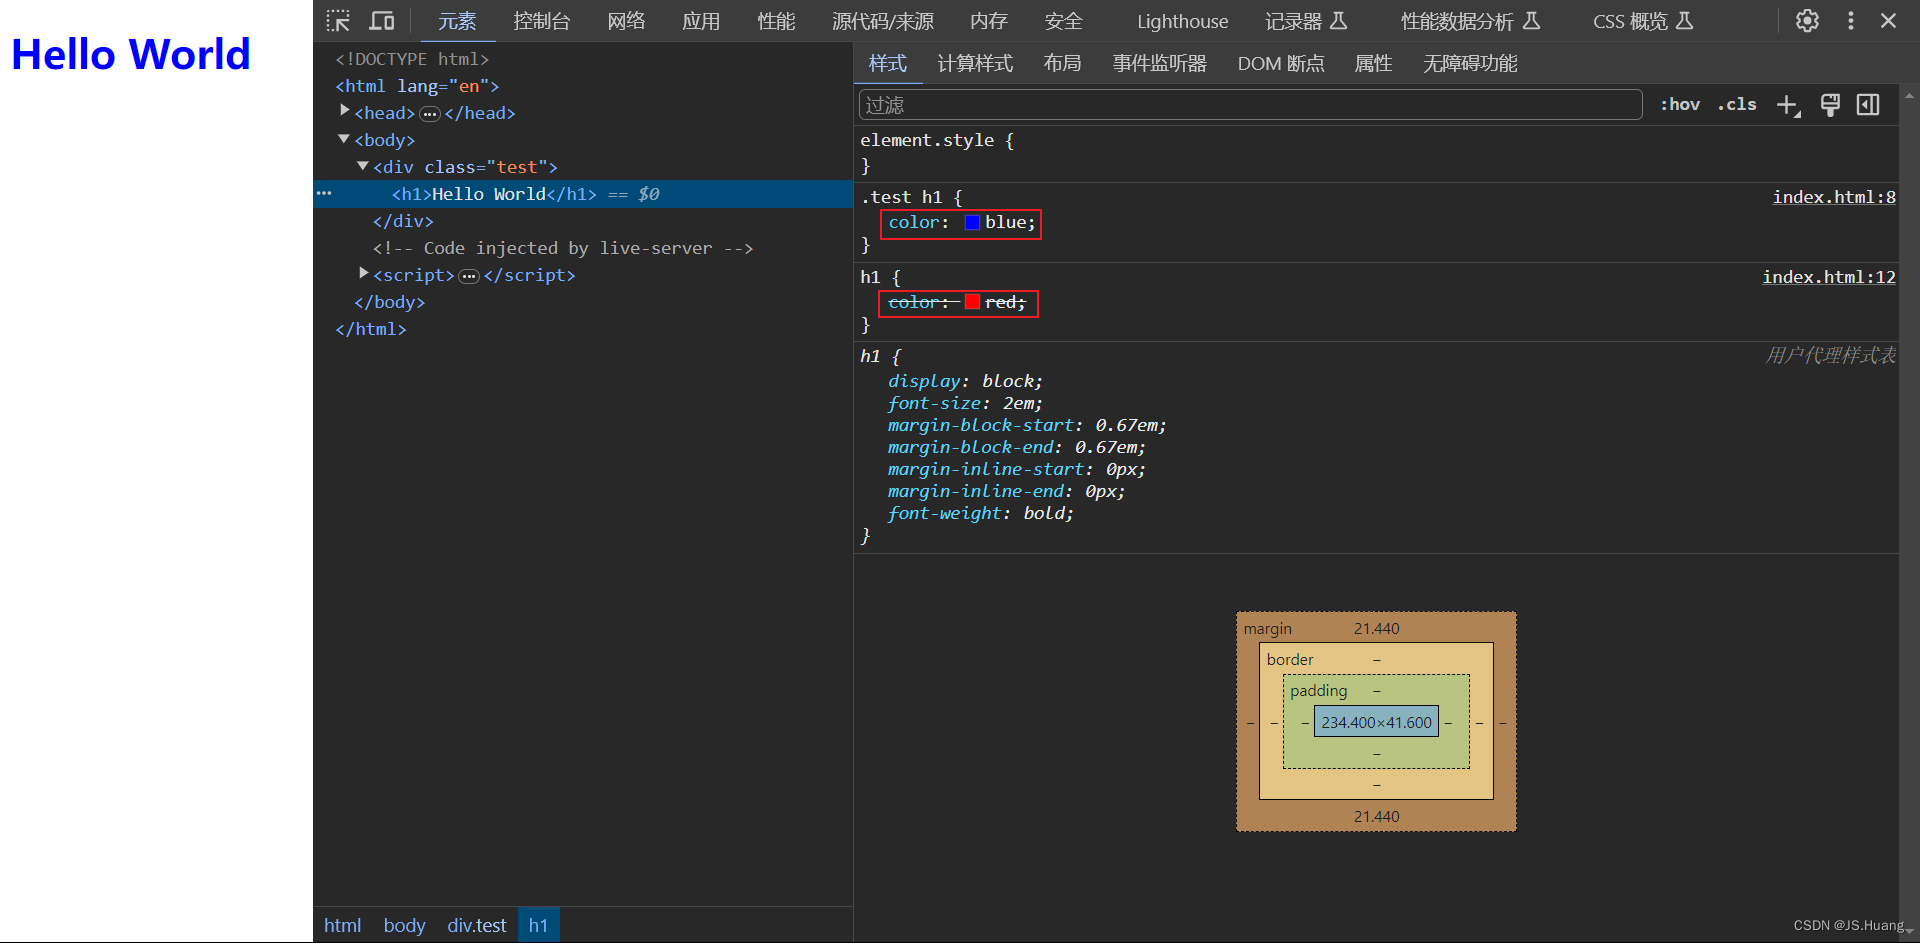
Task: Click the margin-block-start: 0.67em declaration
Action: (x=1027, y=425)
